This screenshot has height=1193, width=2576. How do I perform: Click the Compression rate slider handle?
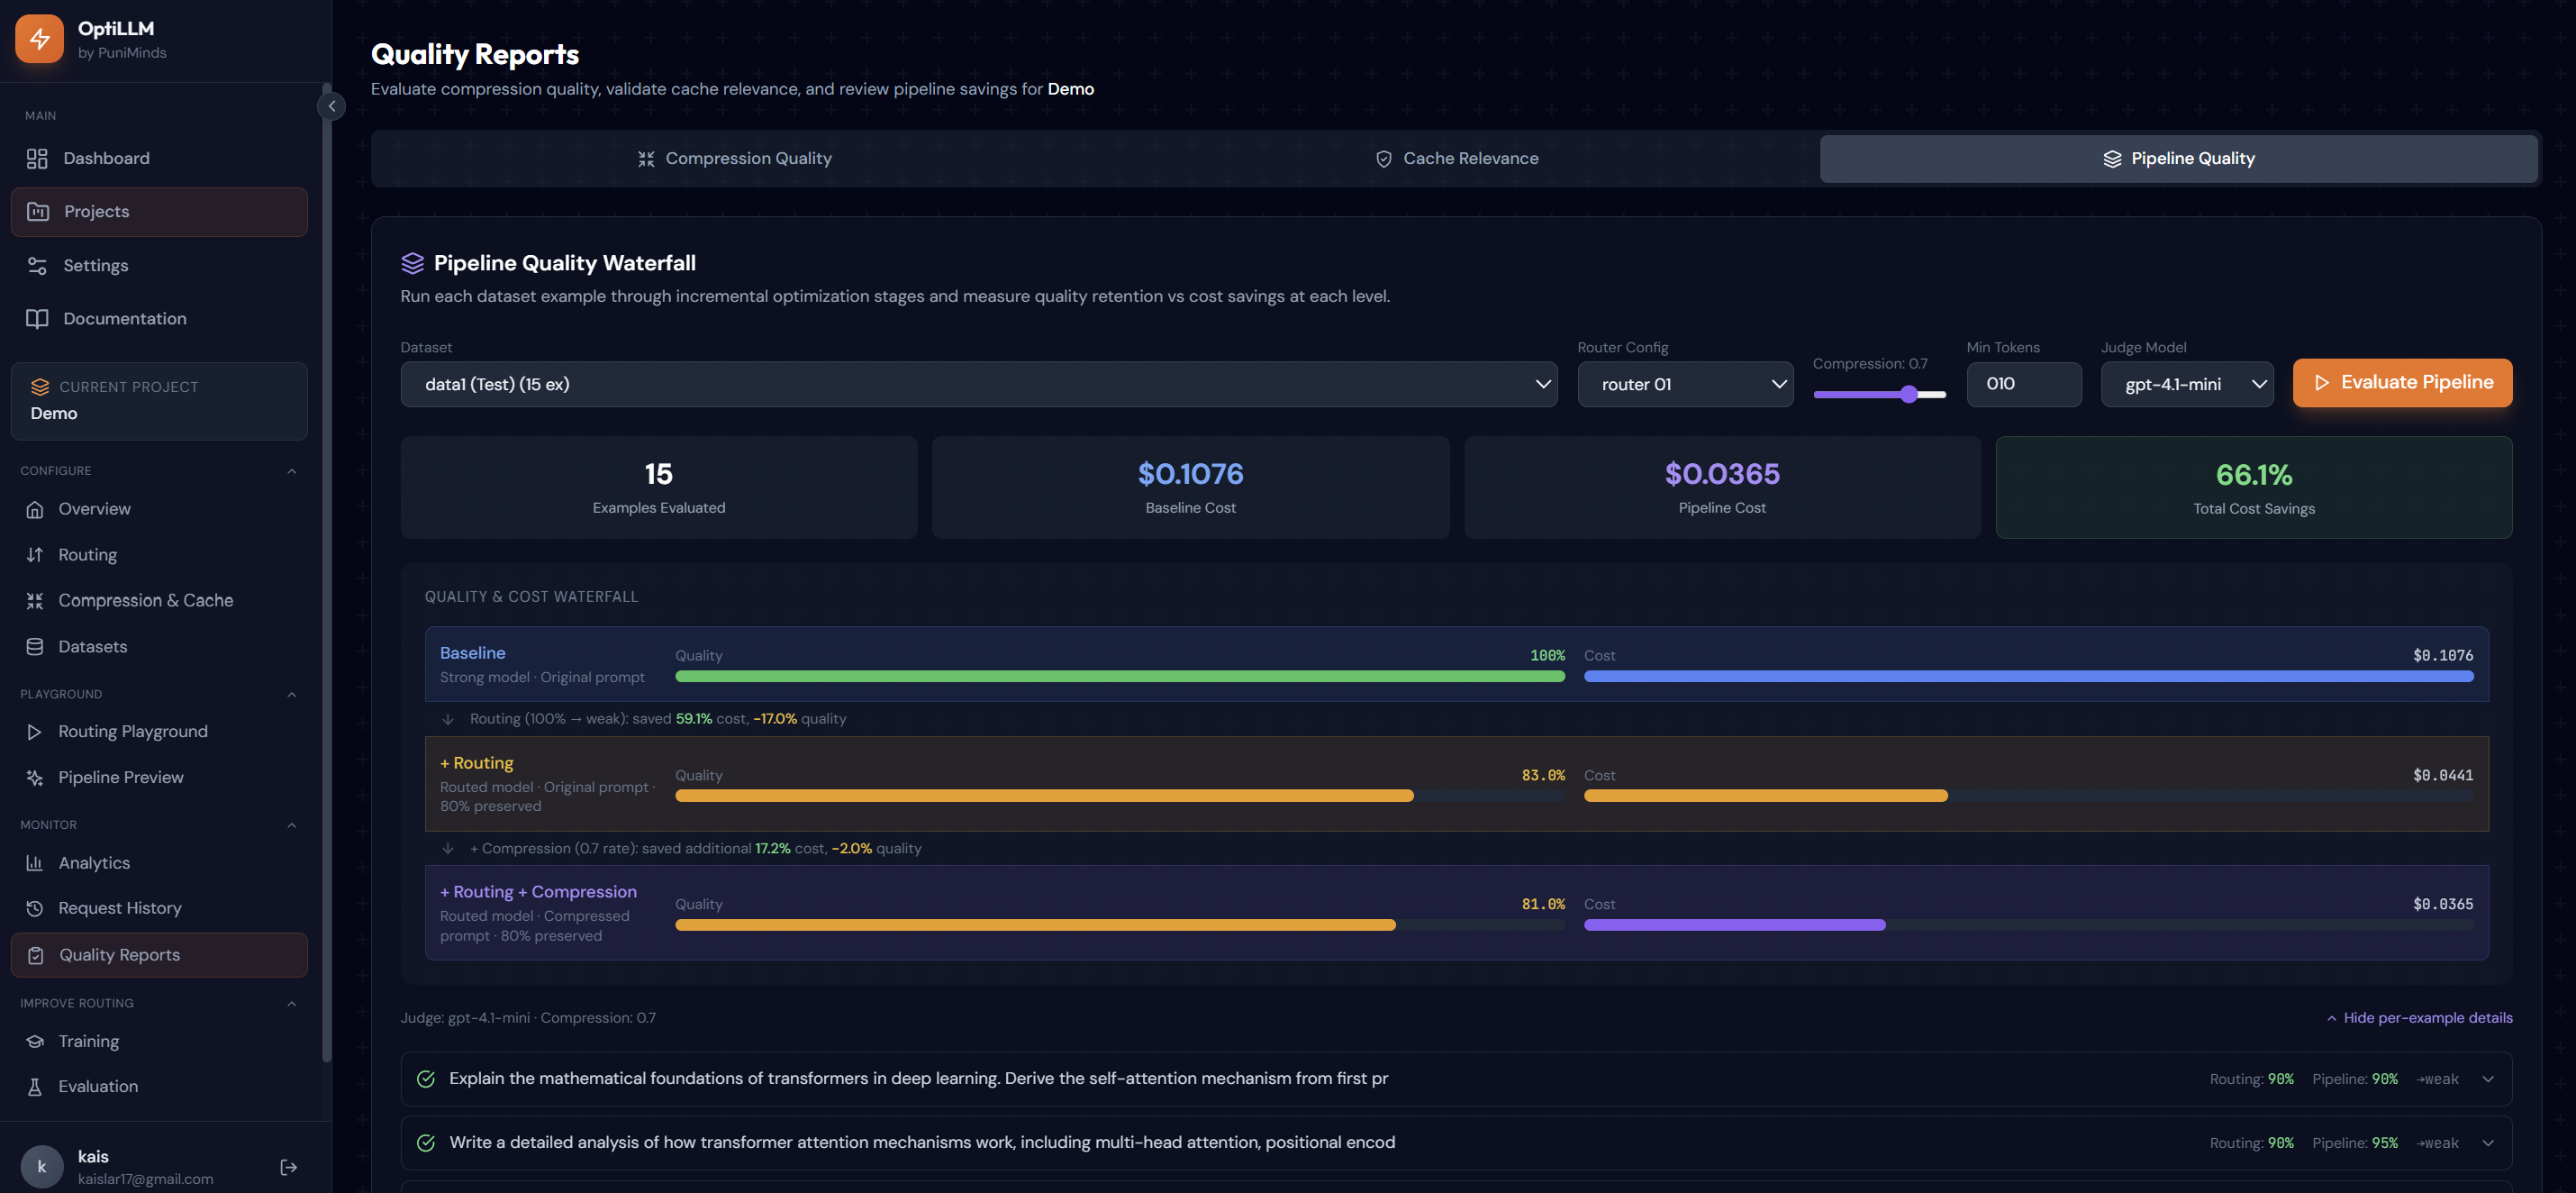point(1908,394)
